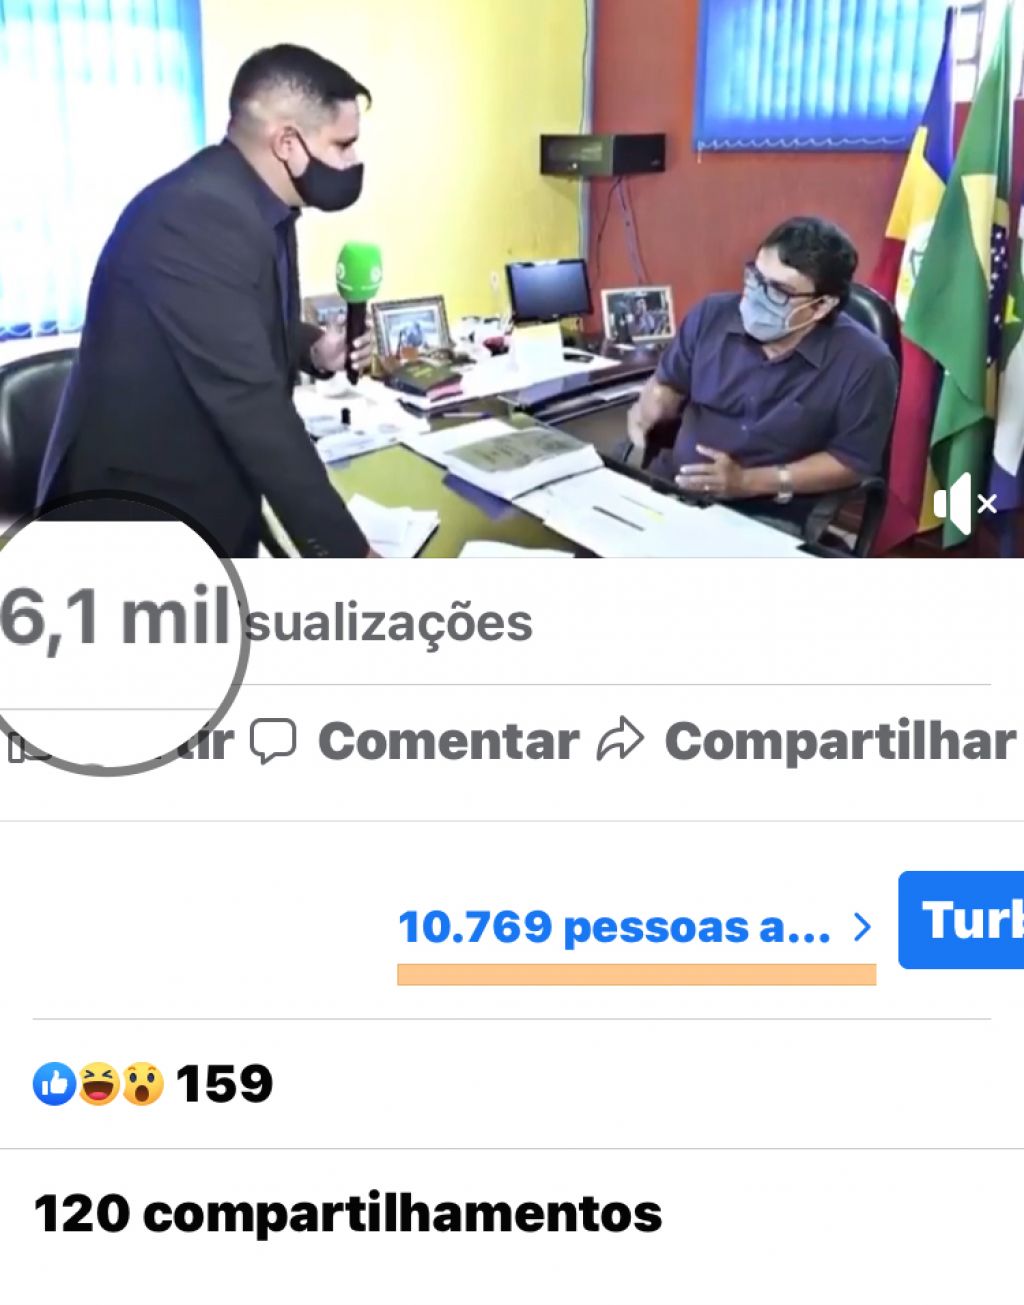
Task: Click the visualizações view count text
Action: pyautogui.click(x=390, y=623)
